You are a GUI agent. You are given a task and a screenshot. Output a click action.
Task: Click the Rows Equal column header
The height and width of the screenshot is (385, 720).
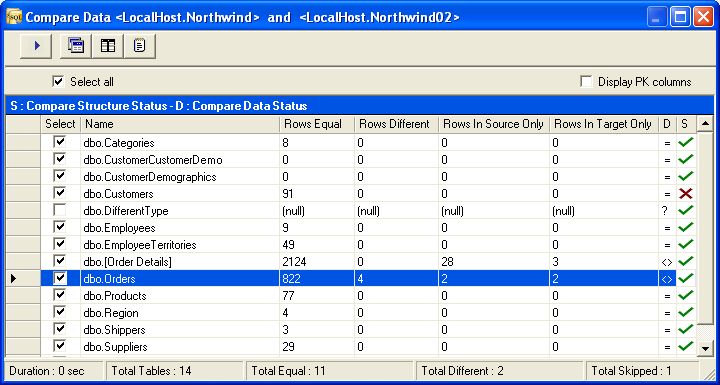click(317, 124)
